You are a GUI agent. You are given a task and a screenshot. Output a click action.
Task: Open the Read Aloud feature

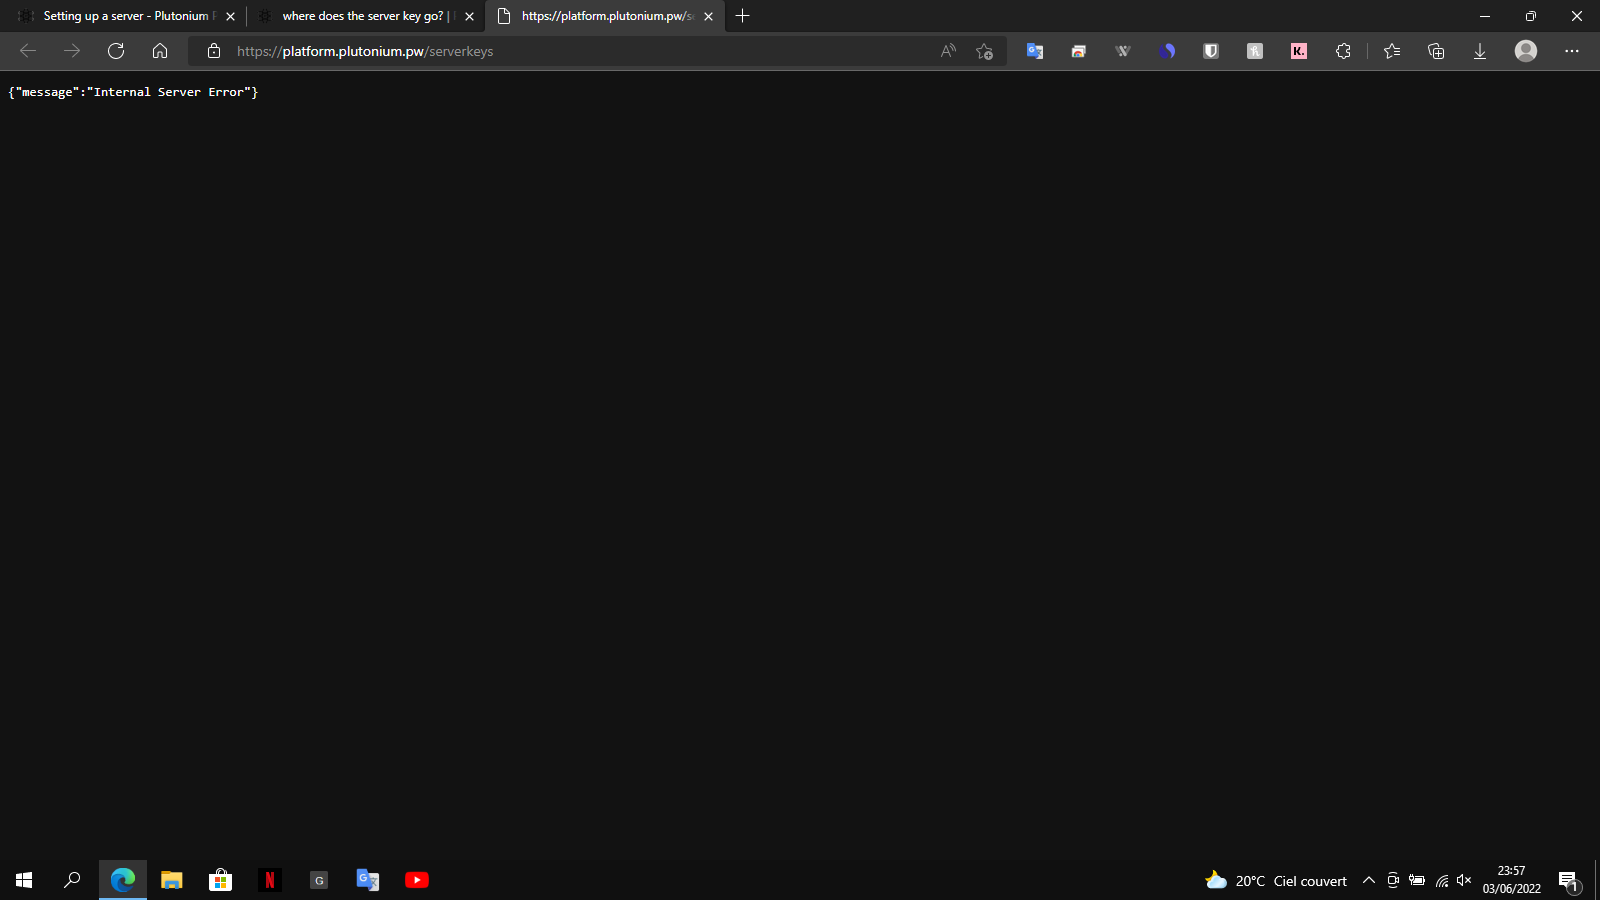[948, 51]
